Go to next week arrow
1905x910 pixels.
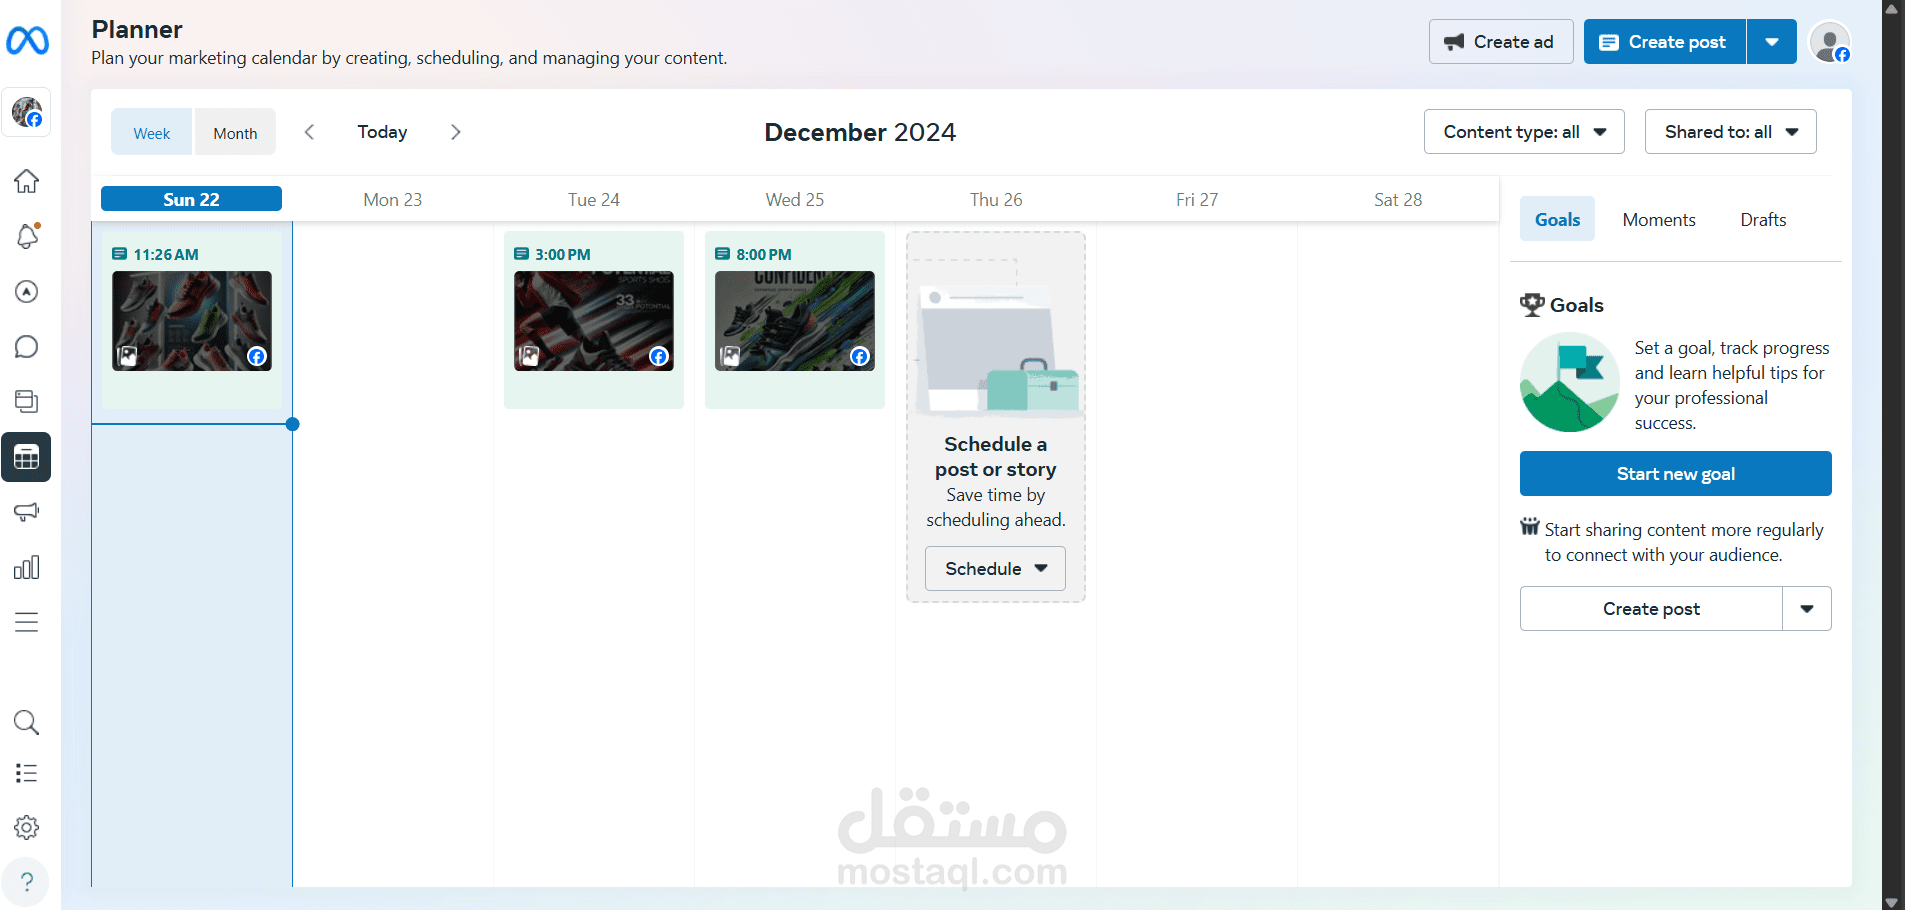pos(455,132)
